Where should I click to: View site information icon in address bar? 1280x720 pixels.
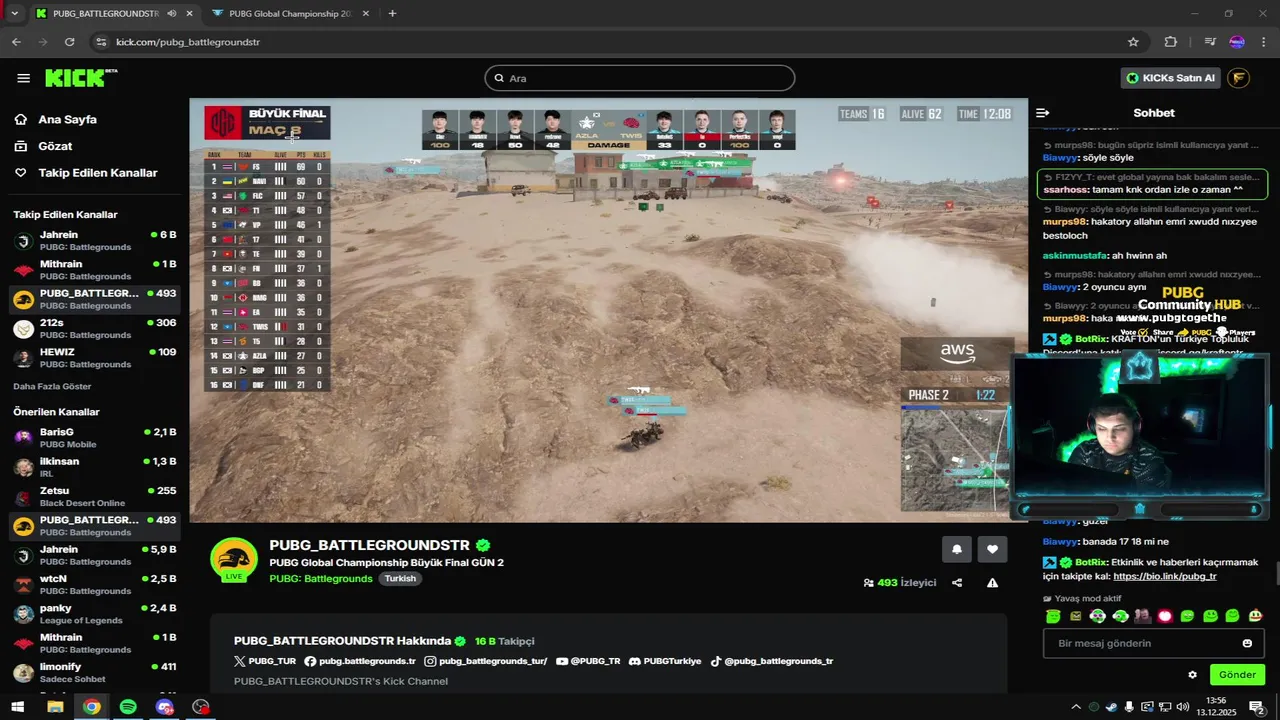point(99,42)
